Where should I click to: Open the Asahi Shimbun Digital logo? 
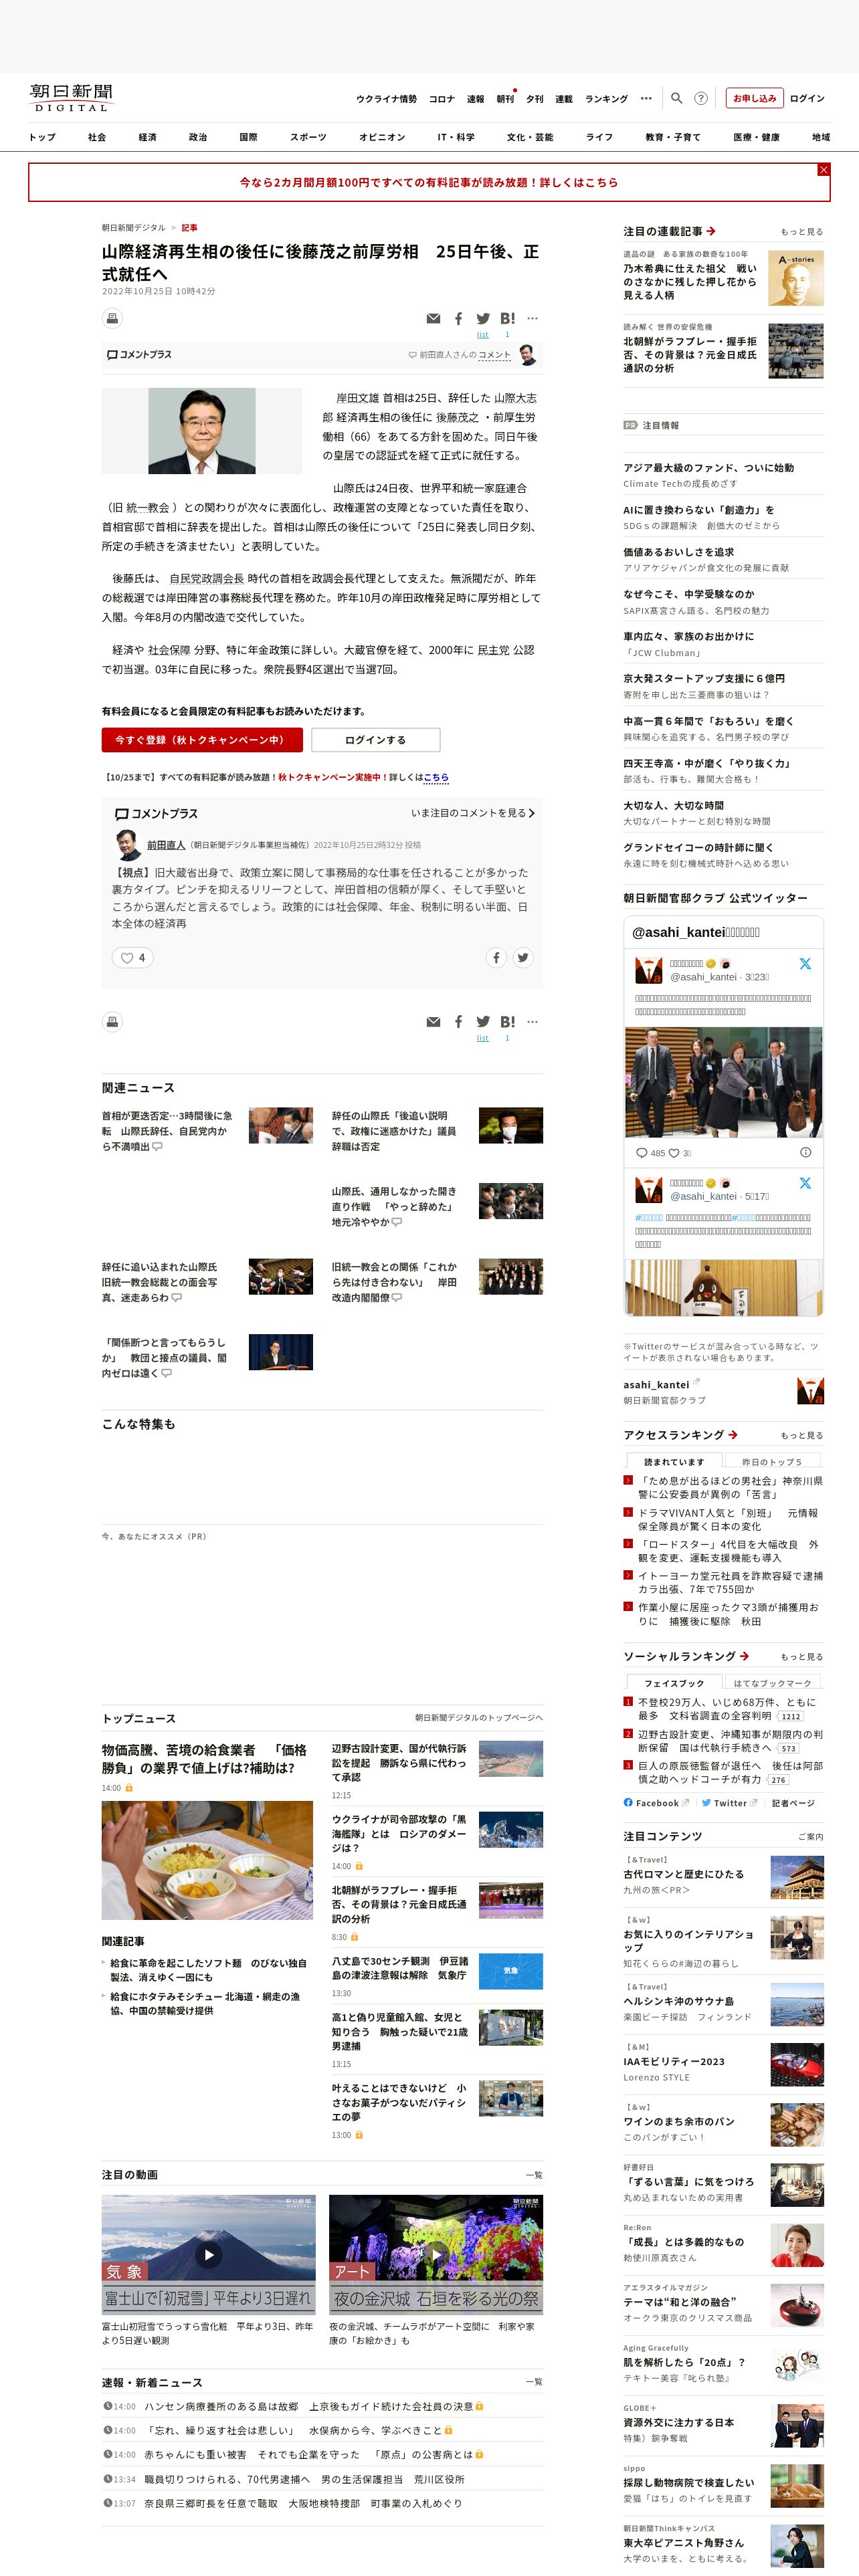[x=71, y=98]
